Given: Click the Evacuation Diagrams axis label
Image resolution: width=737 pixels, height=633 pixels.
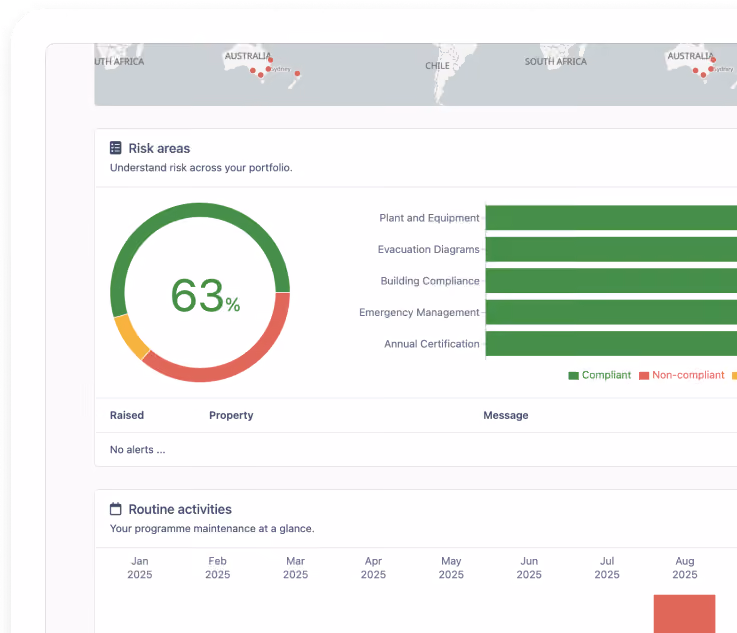Looking at the screenshot, I should pos(429,250).
